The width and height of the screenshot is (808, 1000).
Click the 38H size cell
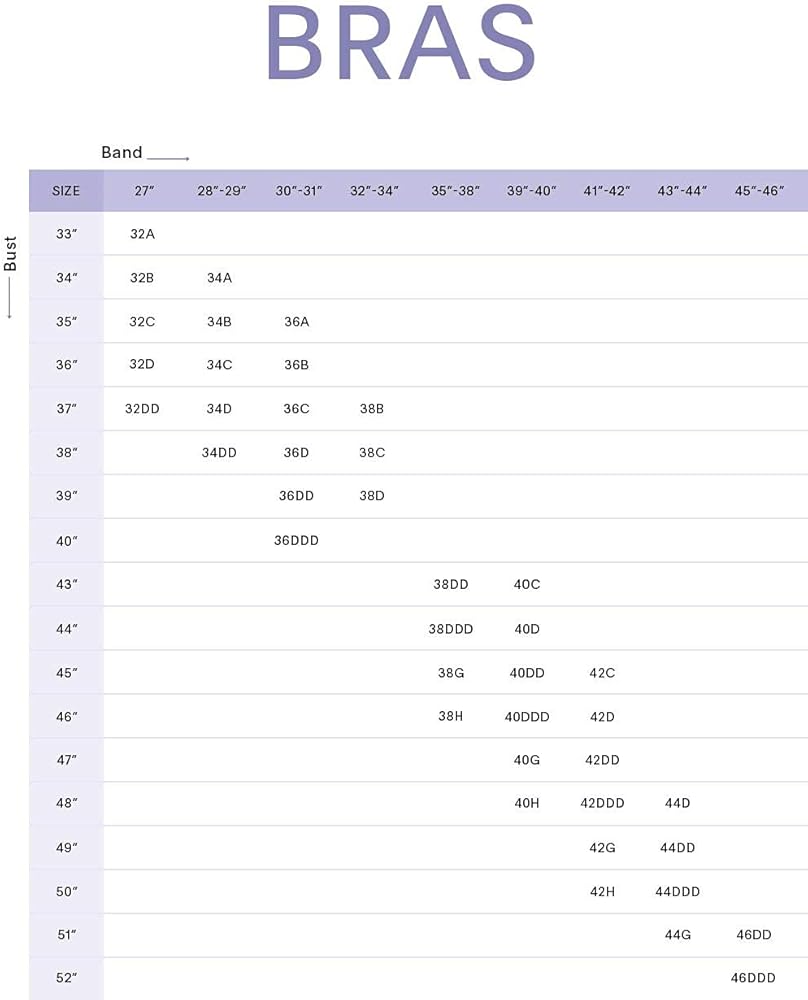coord(450,717)
